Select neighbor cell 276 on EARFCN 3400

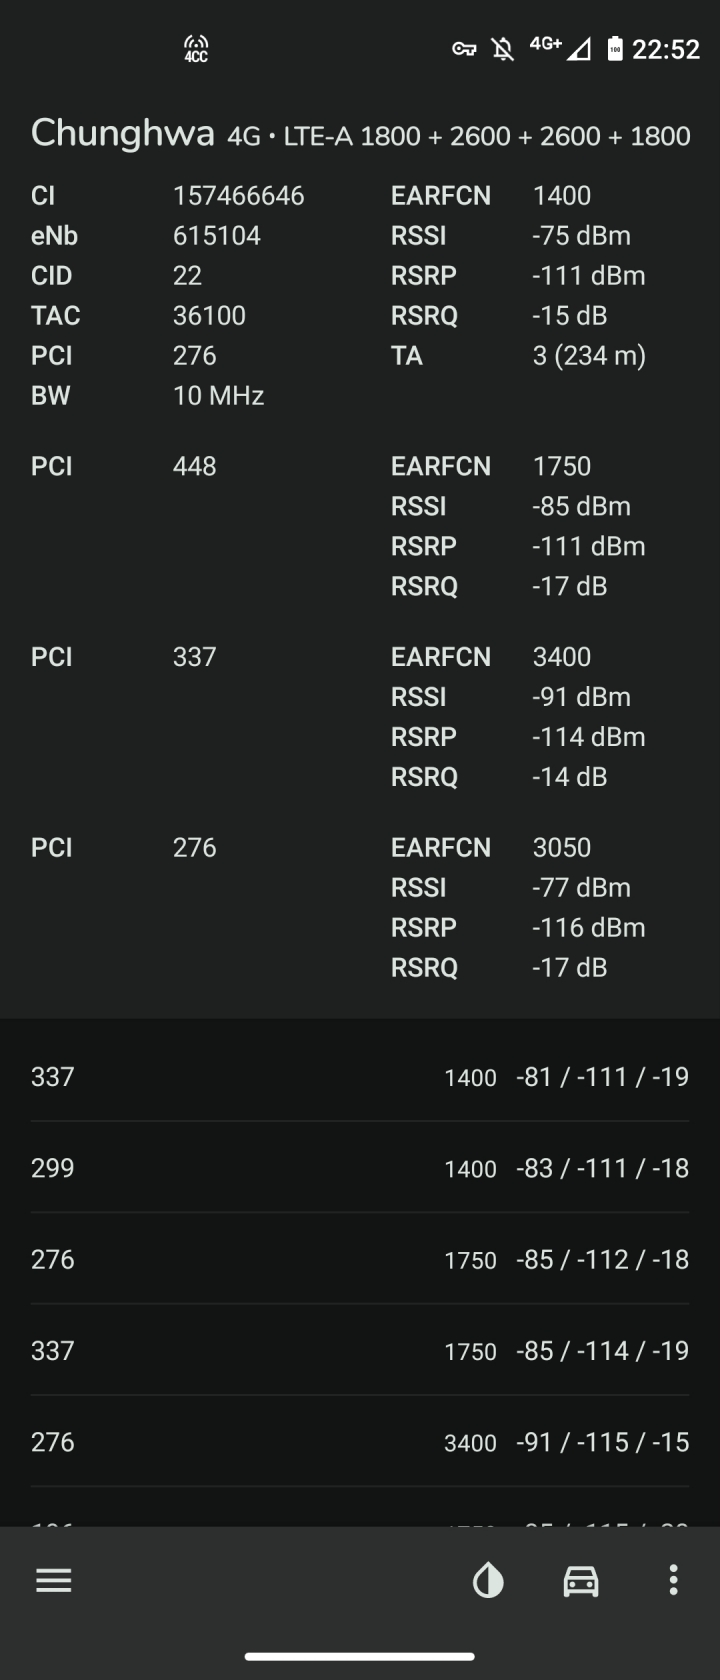tap(360, 1441)
